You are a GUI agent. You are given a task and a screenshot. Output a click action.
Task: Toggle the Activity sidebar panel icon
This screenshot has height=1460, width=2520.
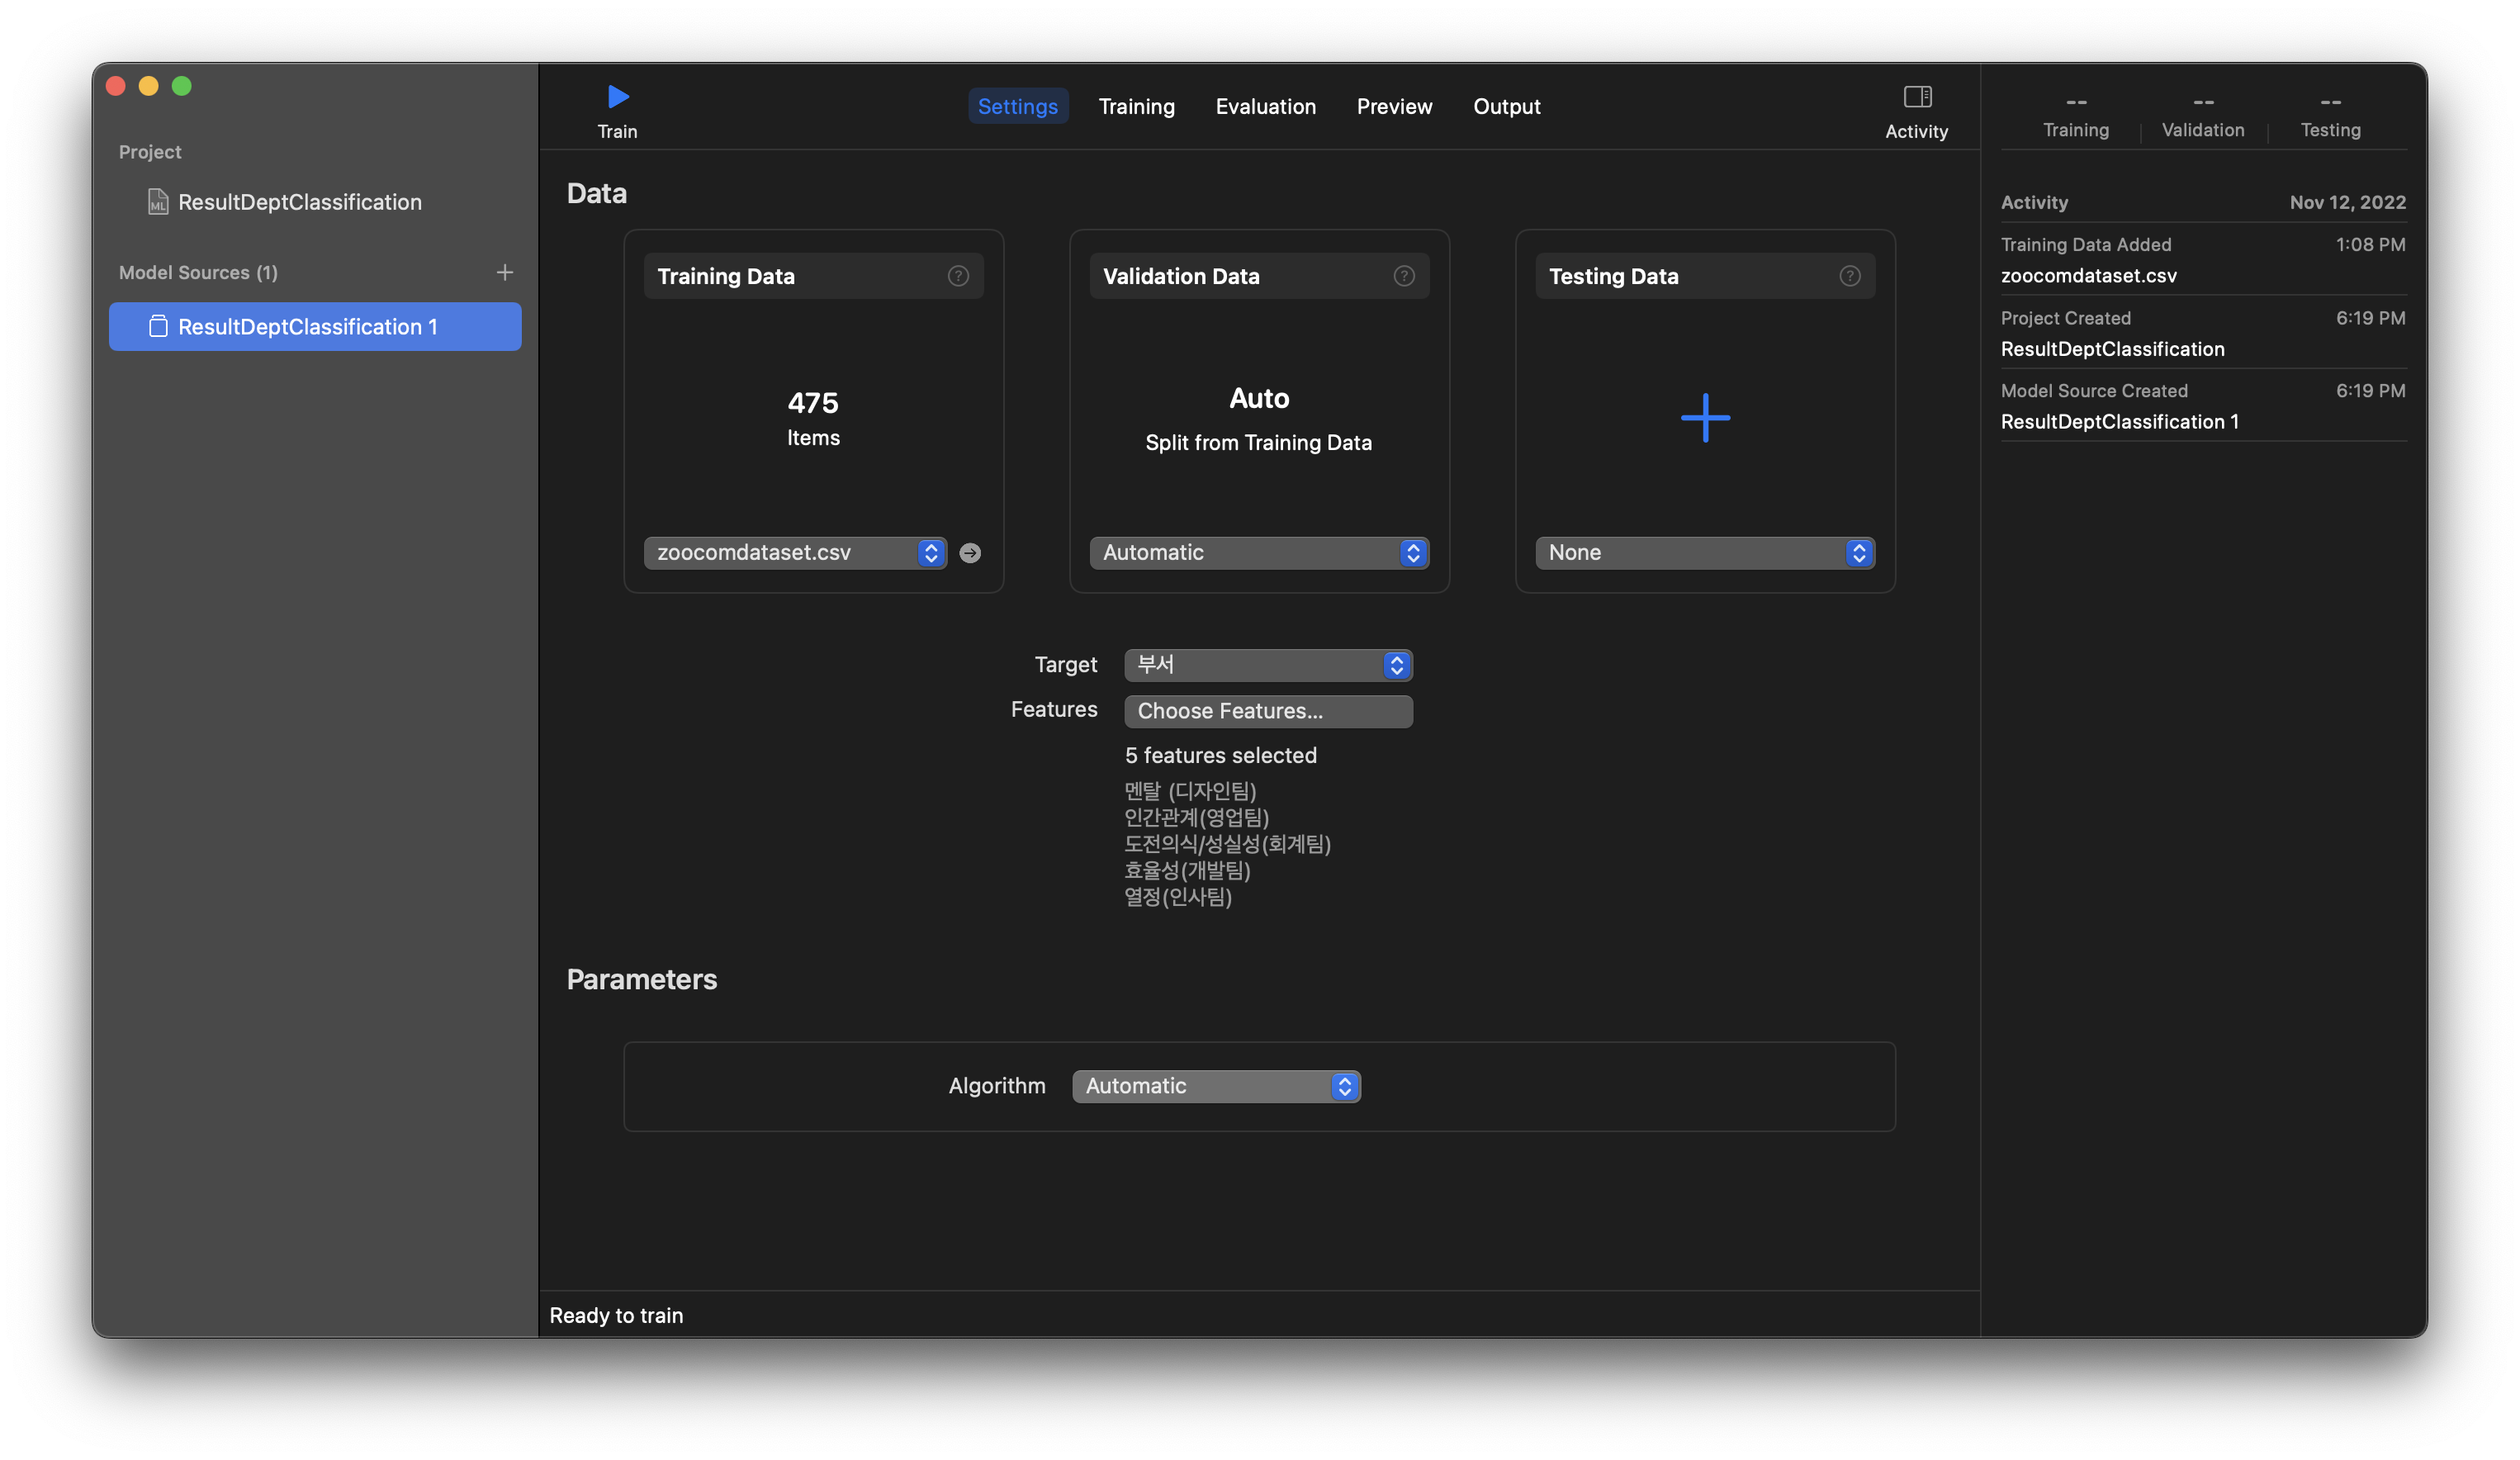1916,97
